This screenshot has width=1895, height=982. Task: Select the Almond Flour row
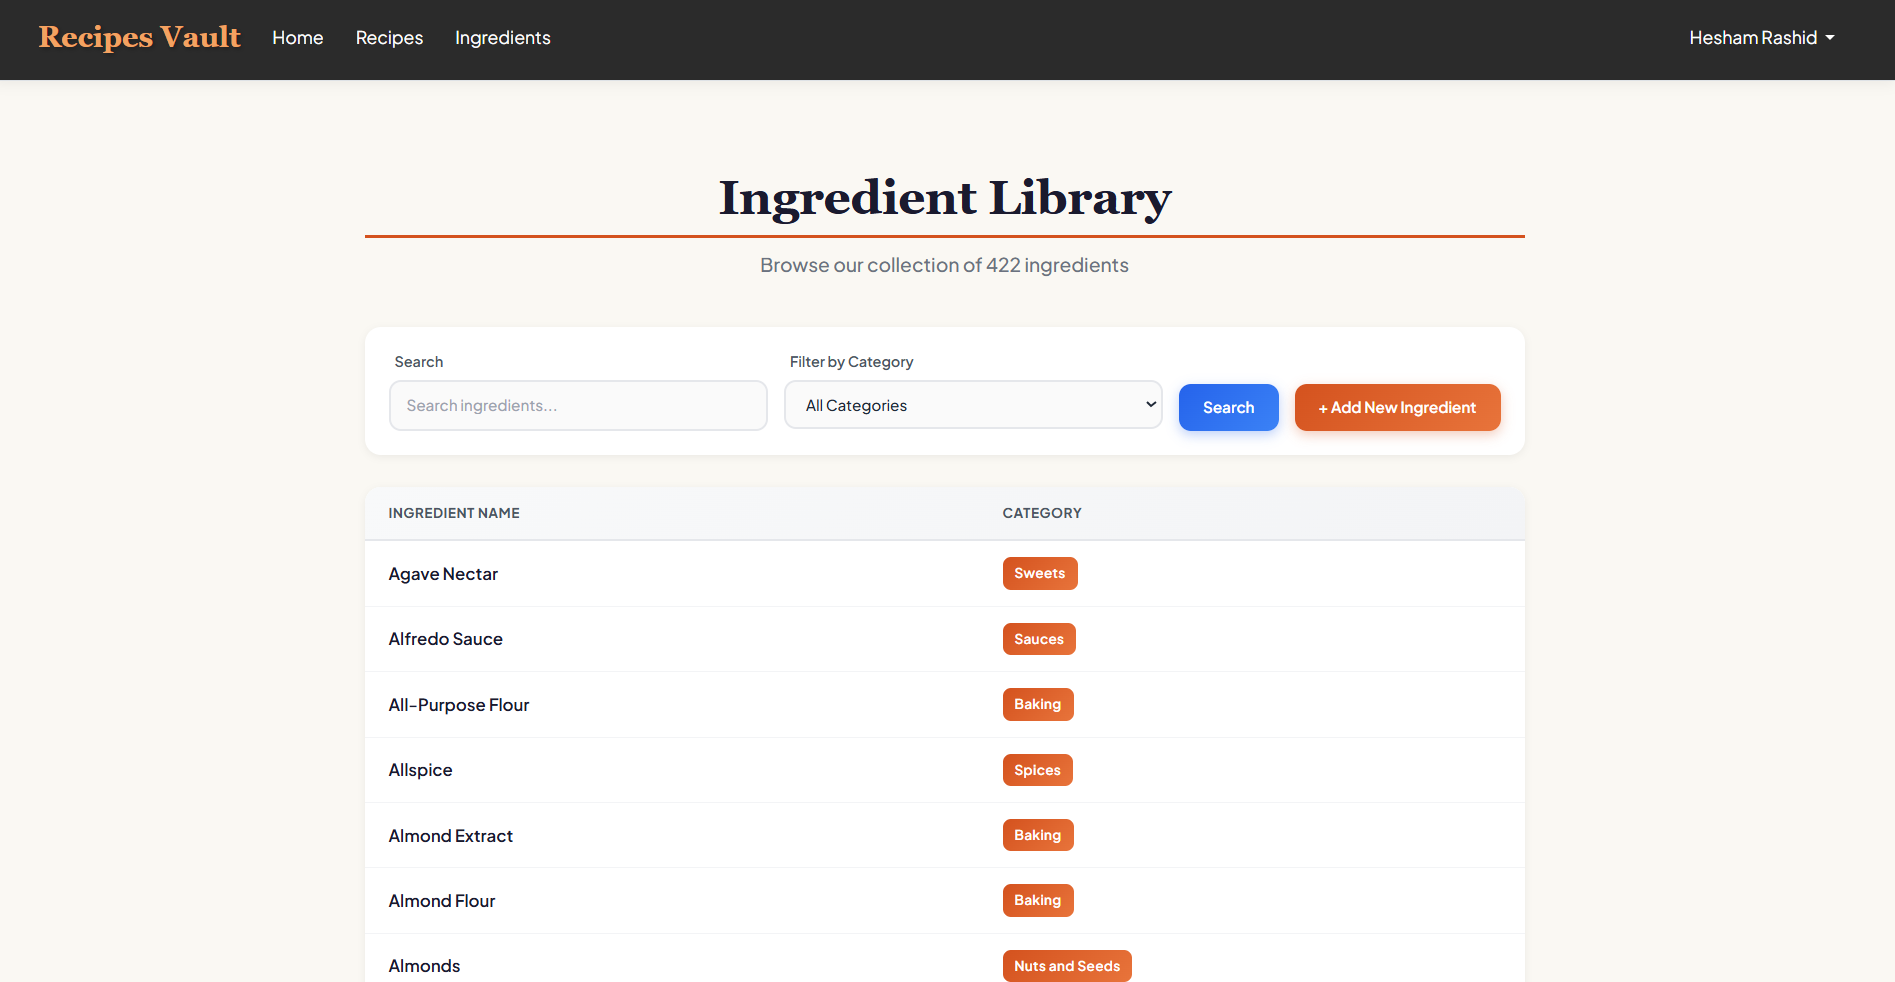441,901
